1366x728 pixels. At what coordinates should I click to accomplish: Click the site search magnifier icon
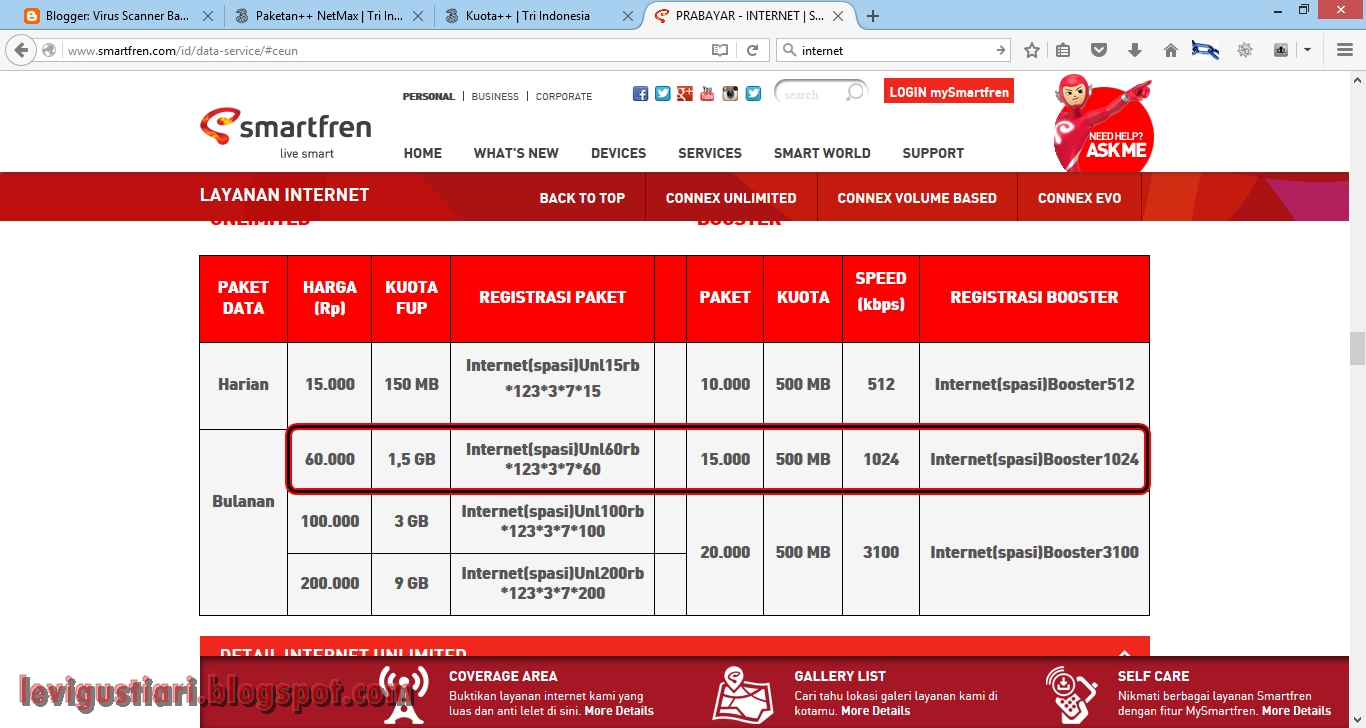point(855,93)
